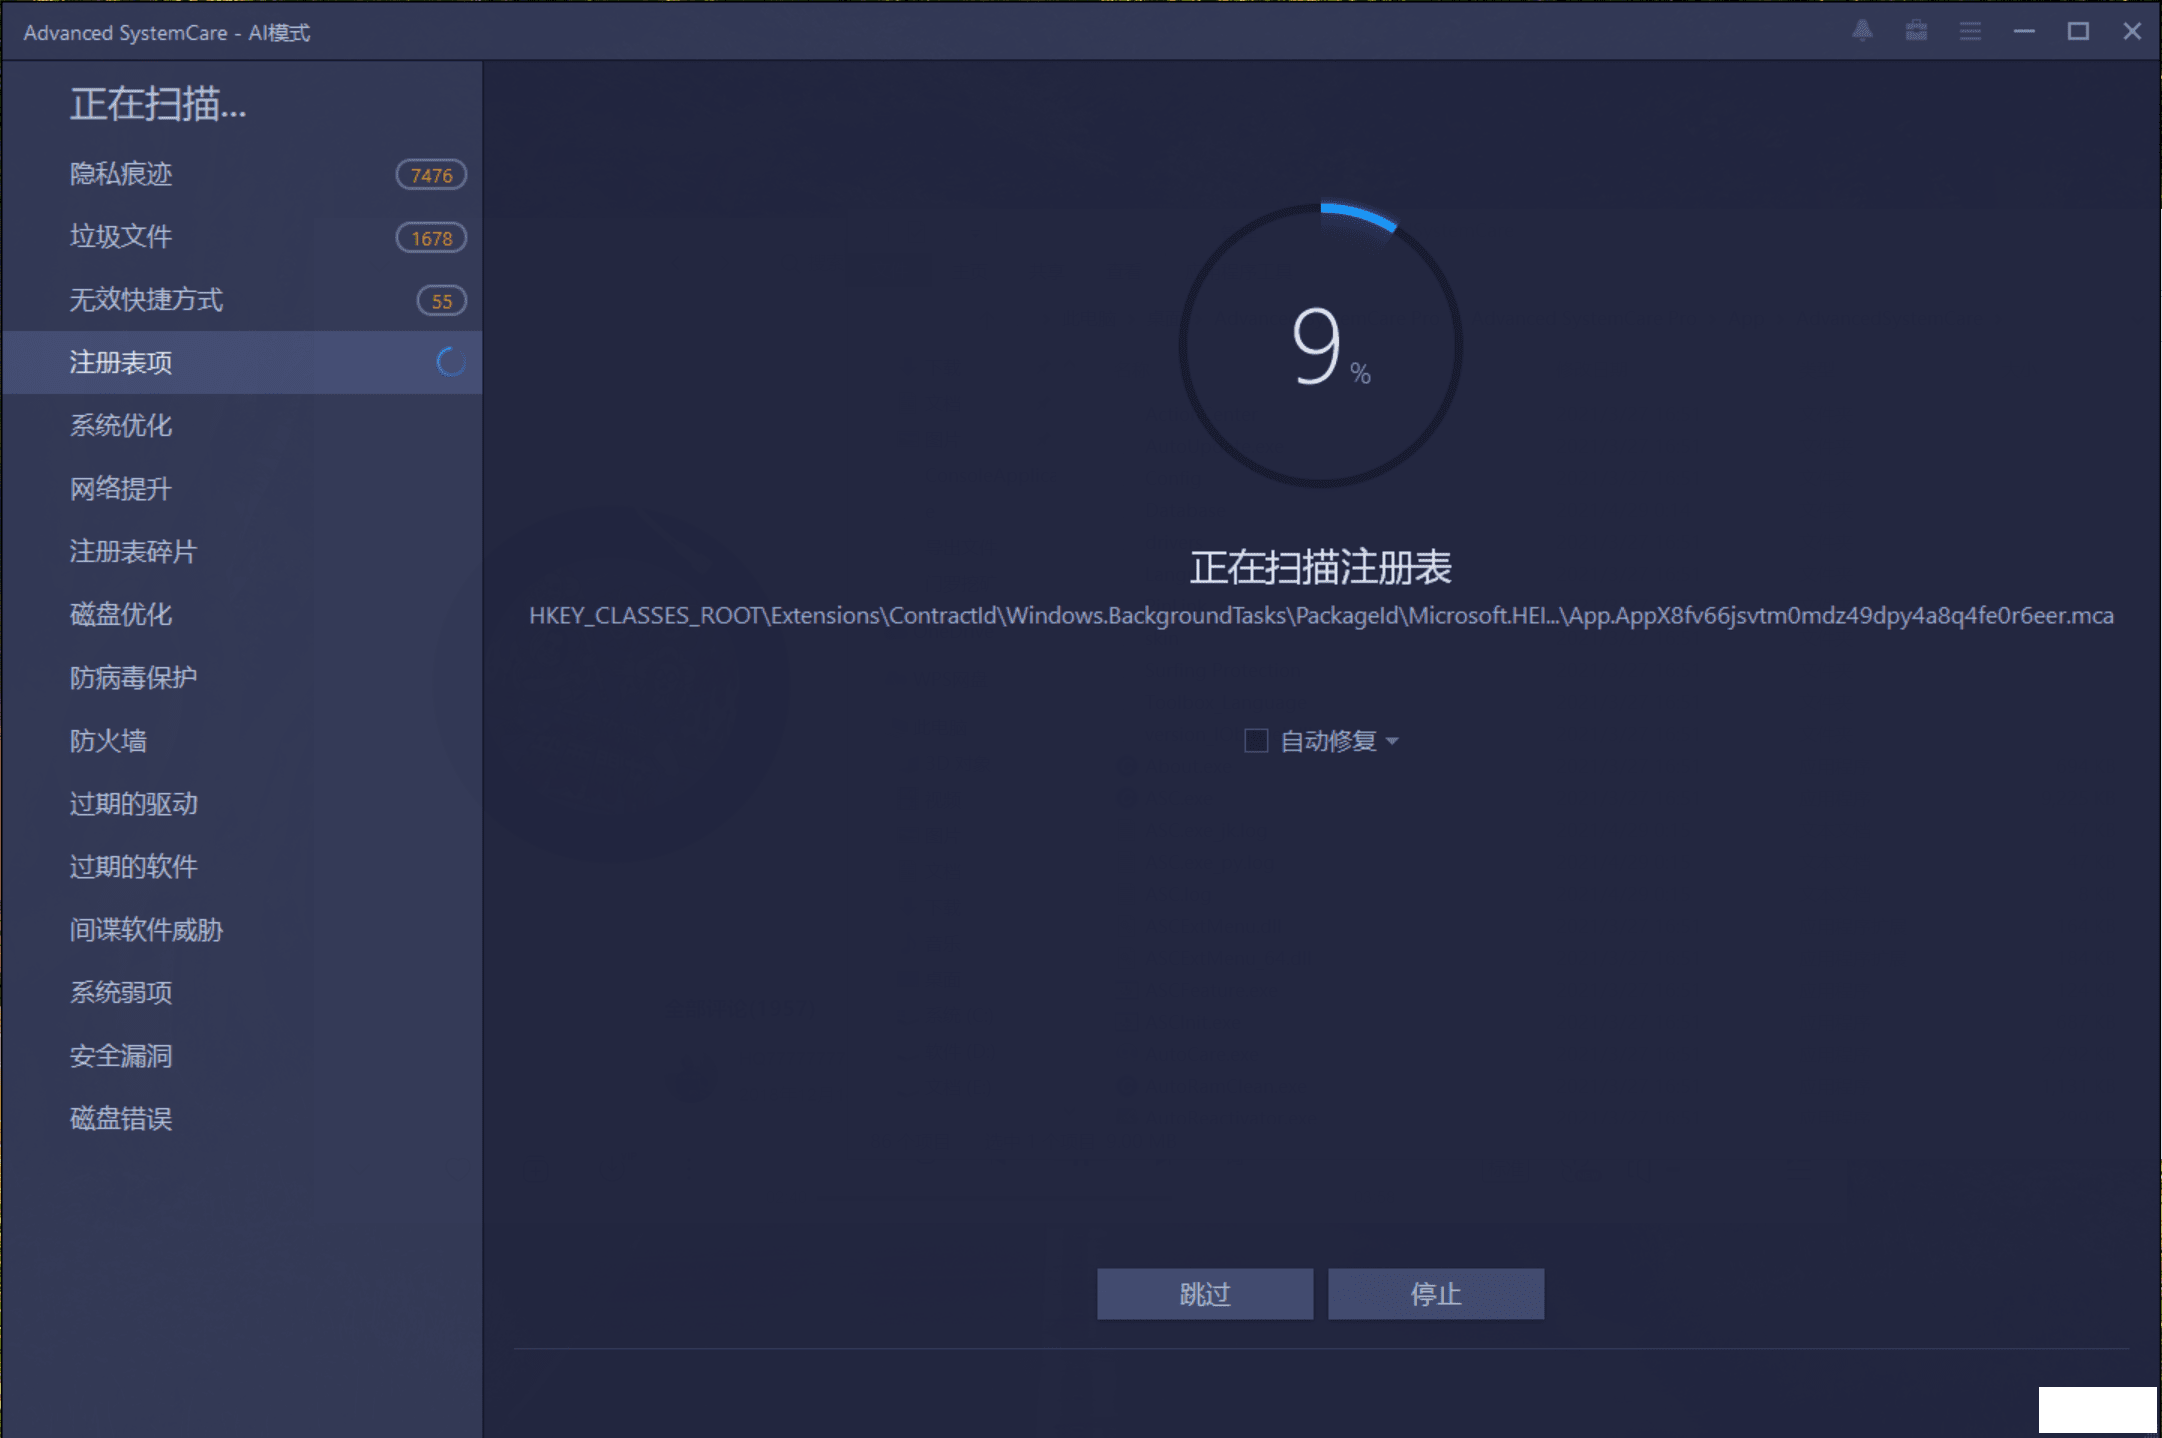The height and width of the screenshot is (1438, 2162).
Task: Click the Advanced SystemCare - AI模式 title
Action: (167, 33)
